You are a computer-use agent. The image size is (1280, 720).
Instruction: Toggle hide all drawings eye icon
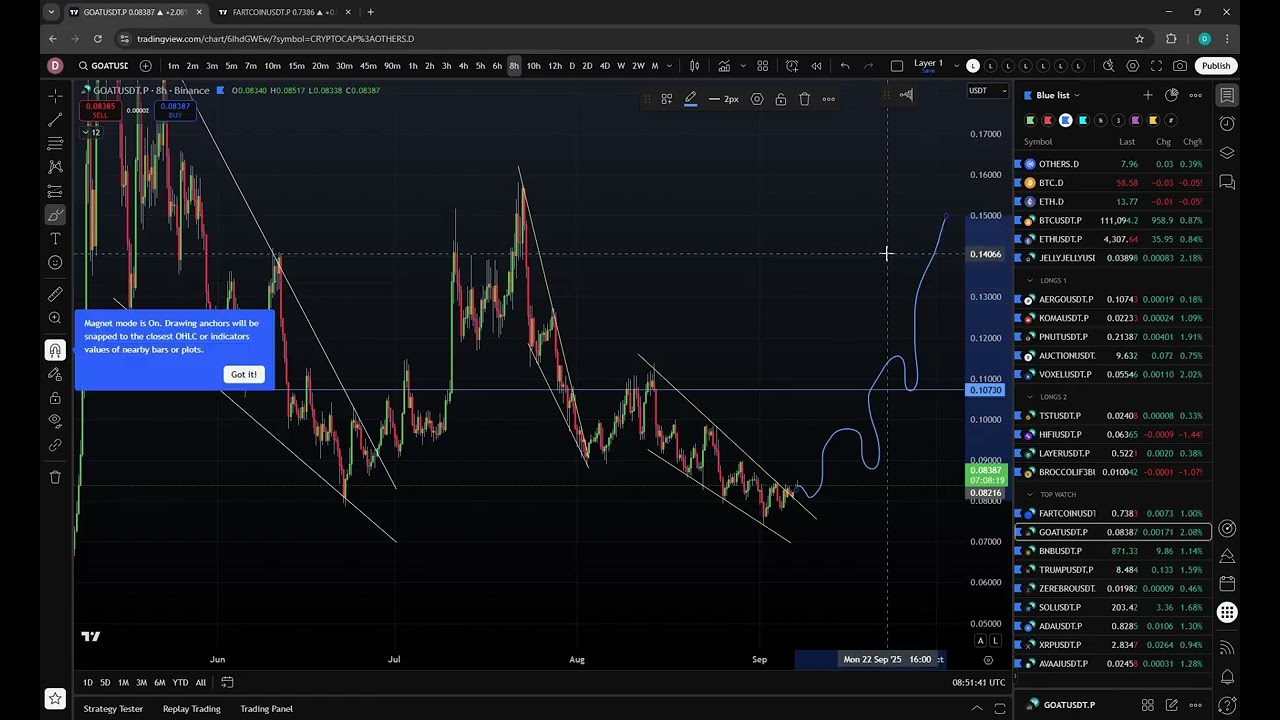(x=55, y=421)
